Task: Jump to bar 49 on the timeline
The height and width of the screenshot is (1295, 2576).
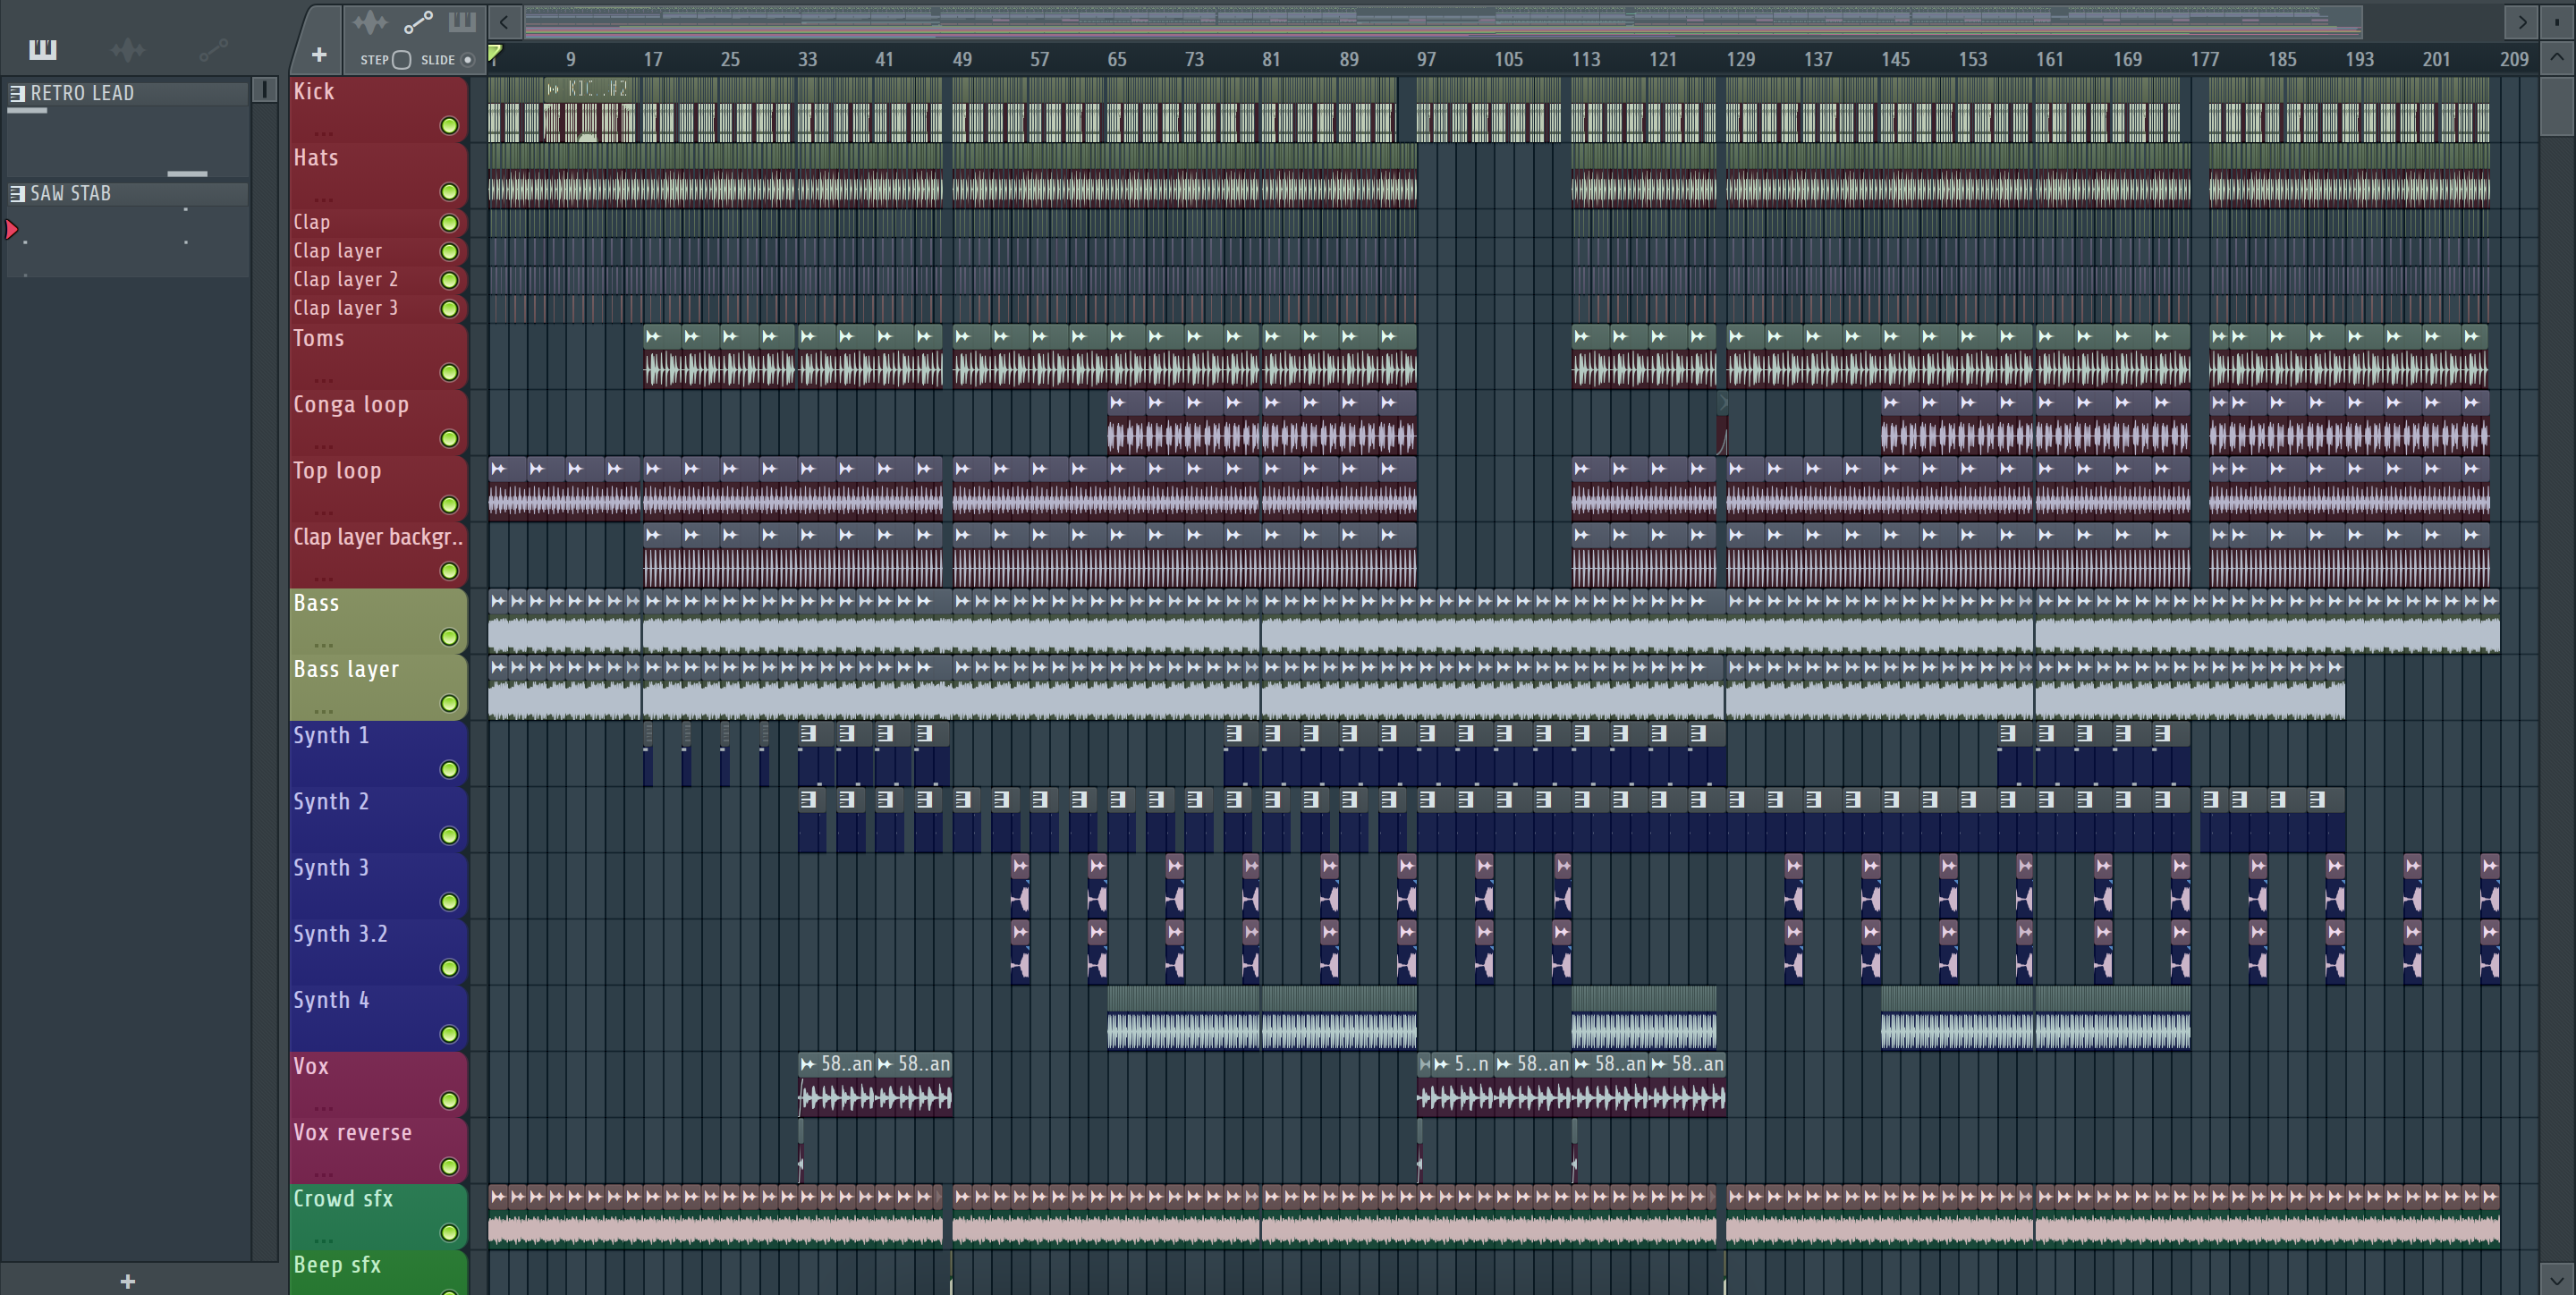Action: (x=962, y=59)
